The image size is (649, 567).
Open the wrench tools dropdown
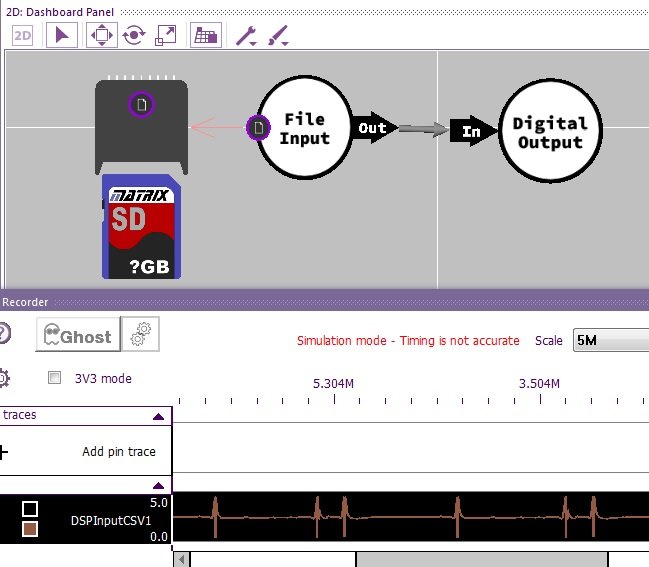click(x=246, y=36)
